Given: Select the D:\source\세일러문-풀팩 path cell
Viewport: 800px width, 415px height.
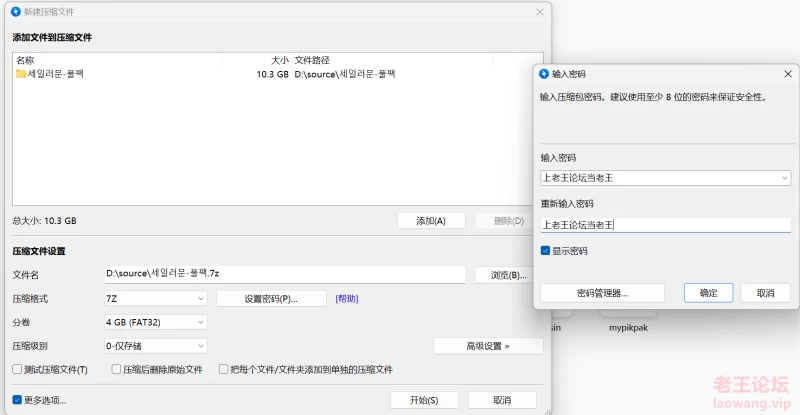Looking at the screenshot, I should tap(345, 75).
